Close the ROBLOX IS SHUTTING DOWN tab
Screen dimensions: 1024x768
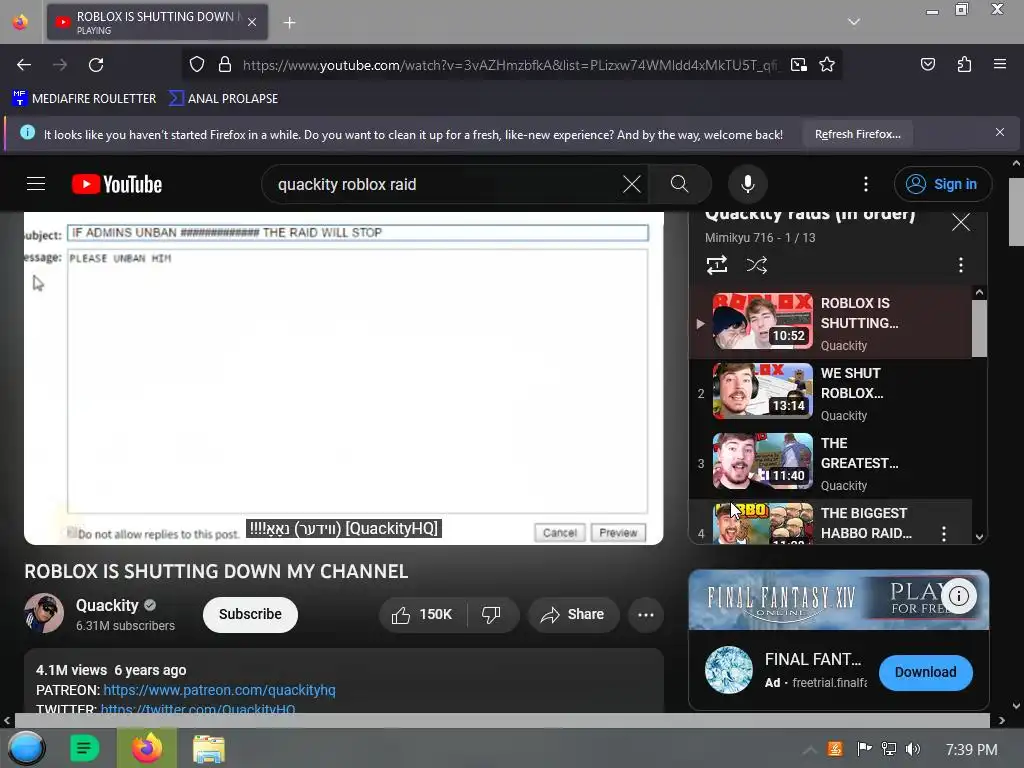coord(252,22)
